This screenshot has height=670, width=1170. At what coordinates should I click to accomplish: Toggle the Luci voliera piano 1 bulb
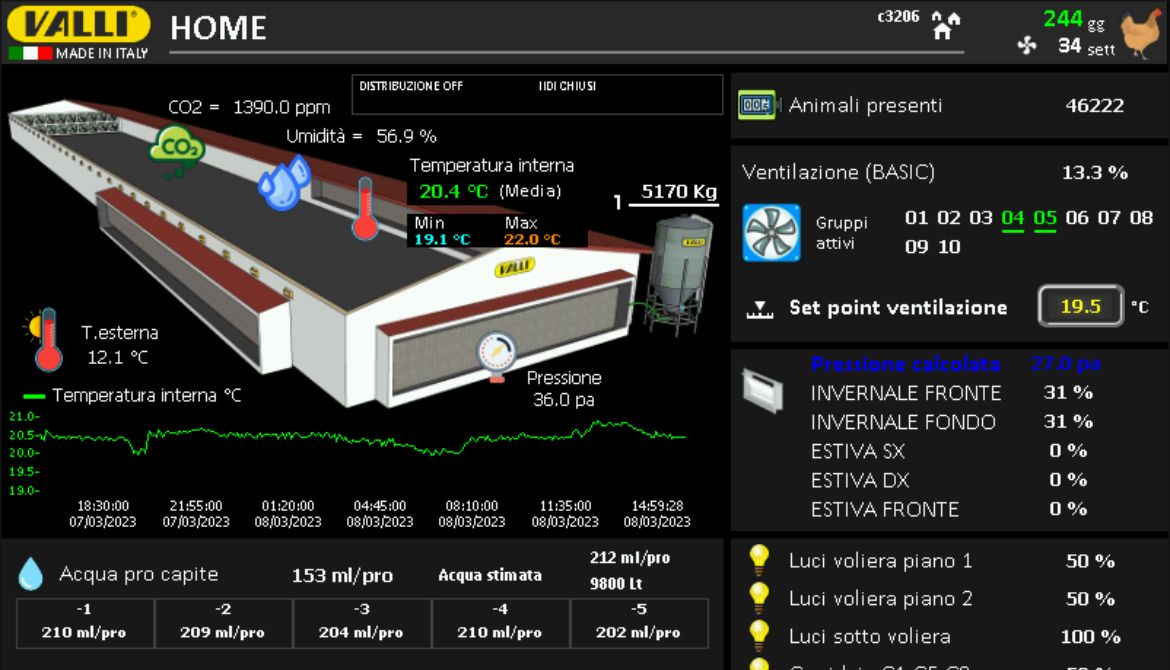(760, 560)
